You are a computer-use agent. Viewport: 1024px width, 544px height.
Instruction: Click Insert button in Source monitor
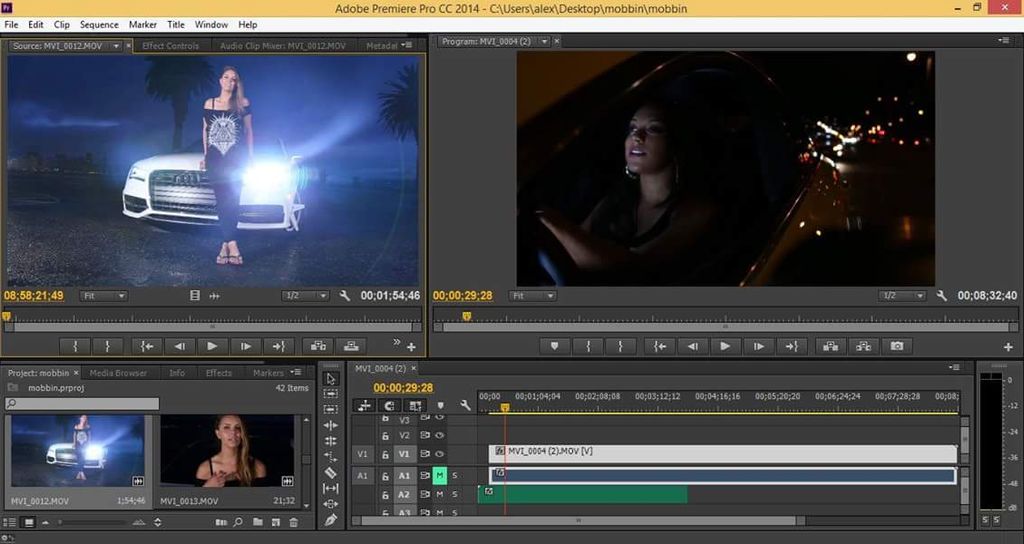(x=318, y=346)
